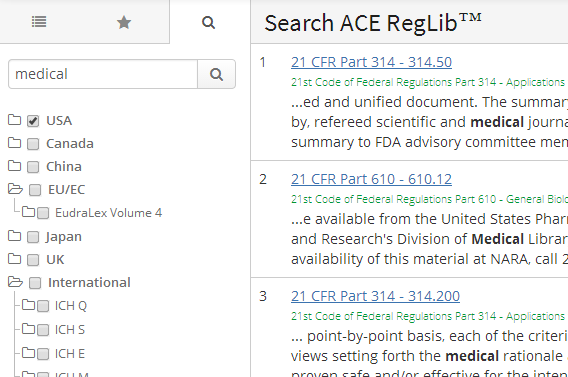
Task: Click the search button beside the medical field
Action: point(216,74)
